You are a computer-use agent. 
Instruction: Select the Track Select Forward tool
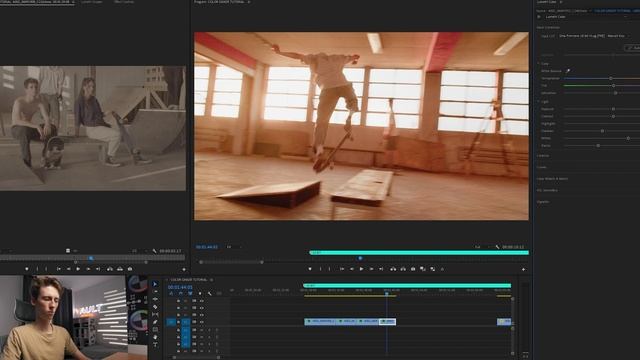[155, 291]
